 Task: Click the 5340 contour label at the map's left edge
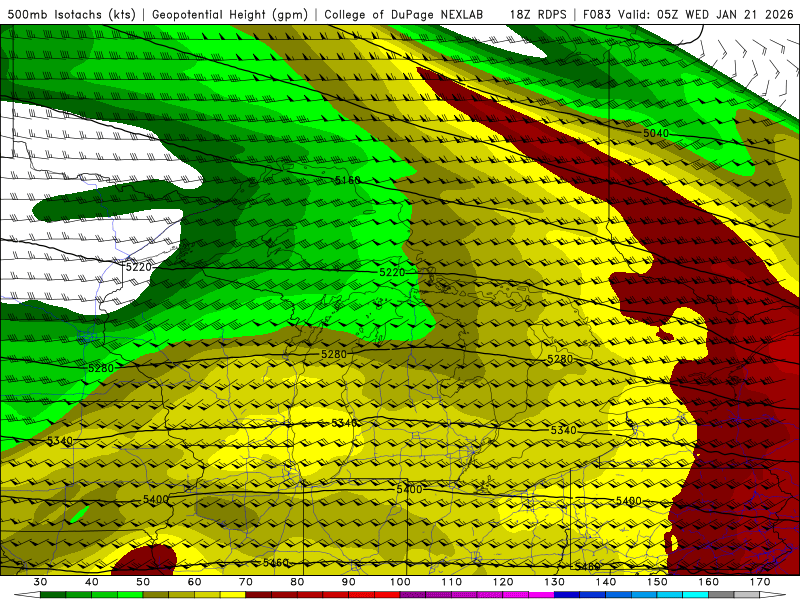60,440
